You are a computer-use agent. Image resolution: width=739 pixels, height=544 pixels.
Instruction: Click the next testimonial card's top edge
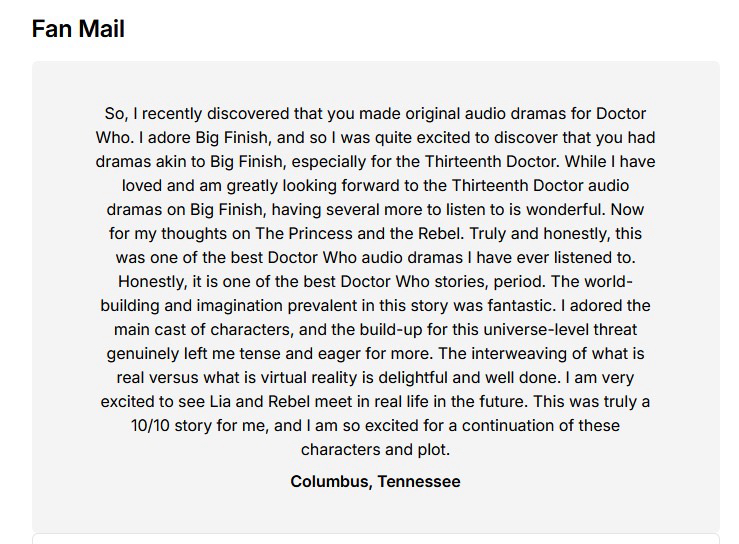pyautogui.click(x=375, y=536)
